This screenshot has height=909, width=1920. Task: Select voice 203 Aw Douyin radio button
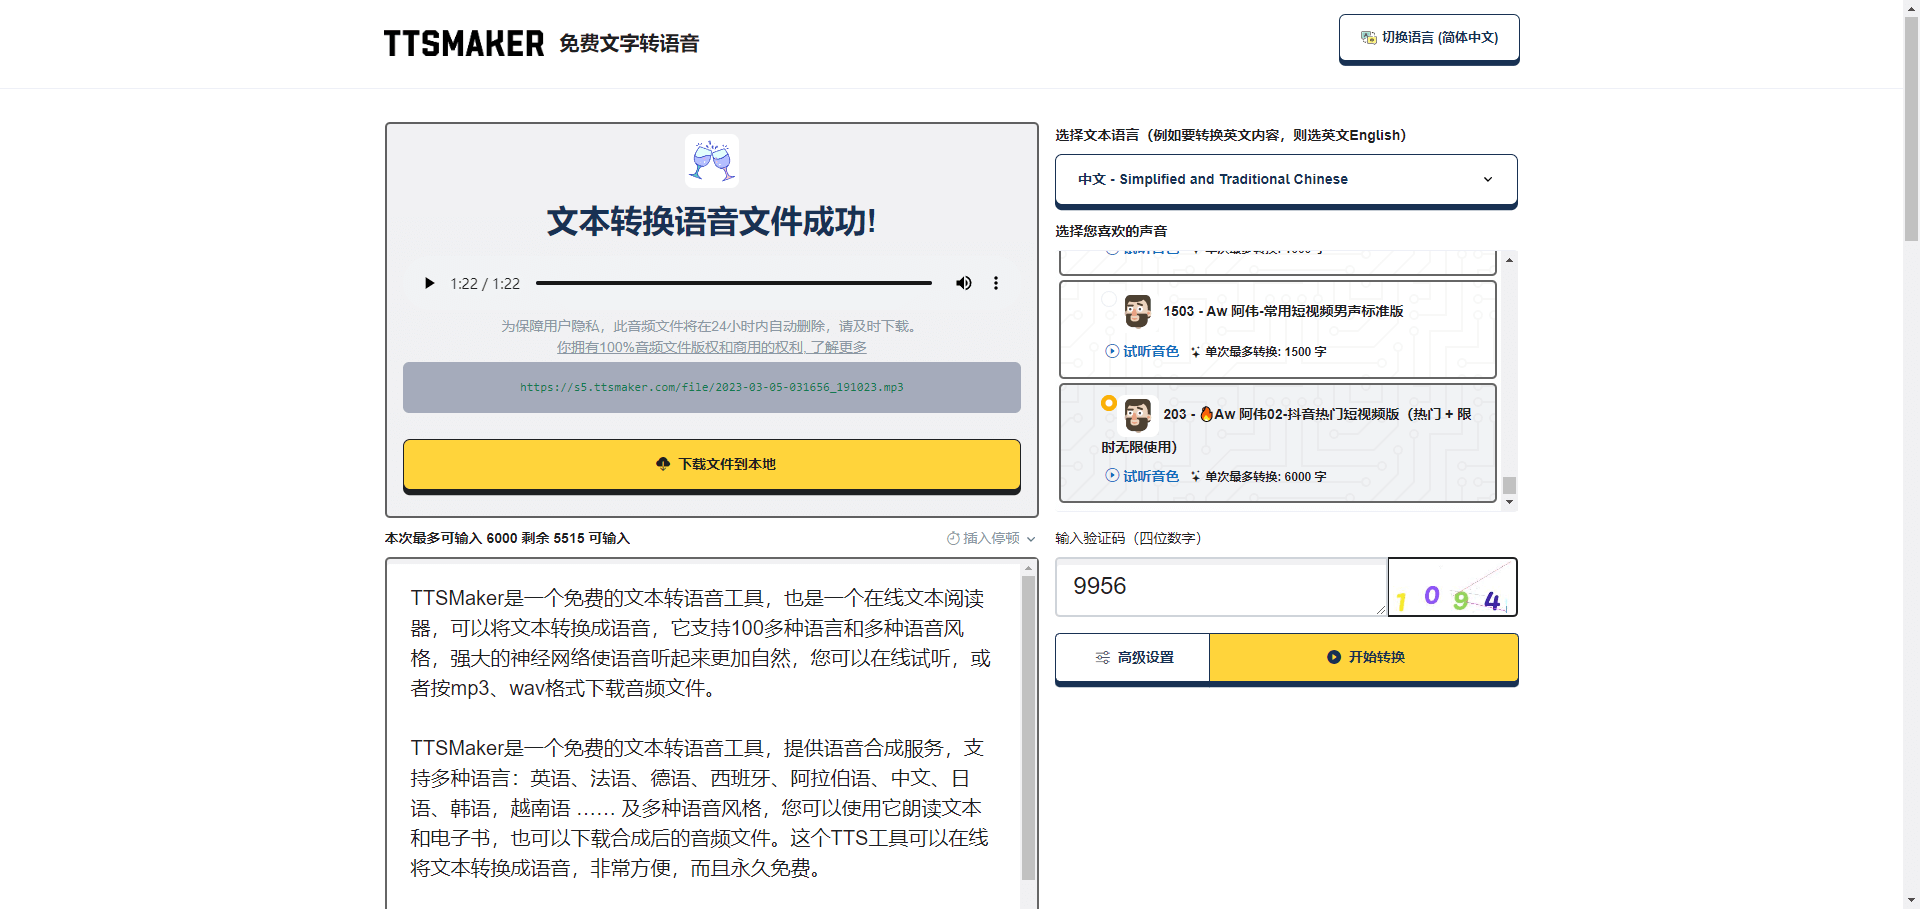pos(1108,403)
